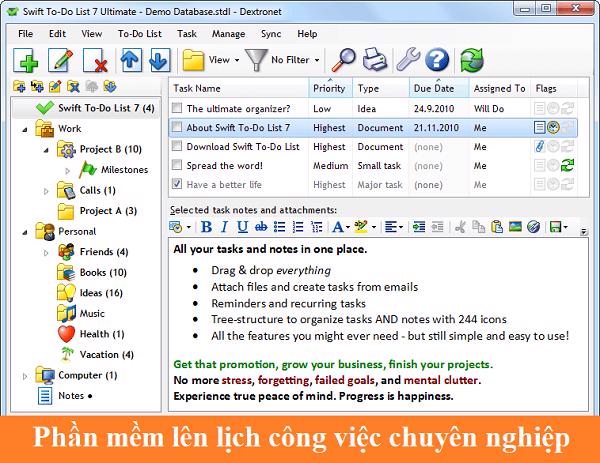The image size is (600, 463).
Task: Uncheck 'Have a better life' task checkbox
Action: [x=177, y=184]
